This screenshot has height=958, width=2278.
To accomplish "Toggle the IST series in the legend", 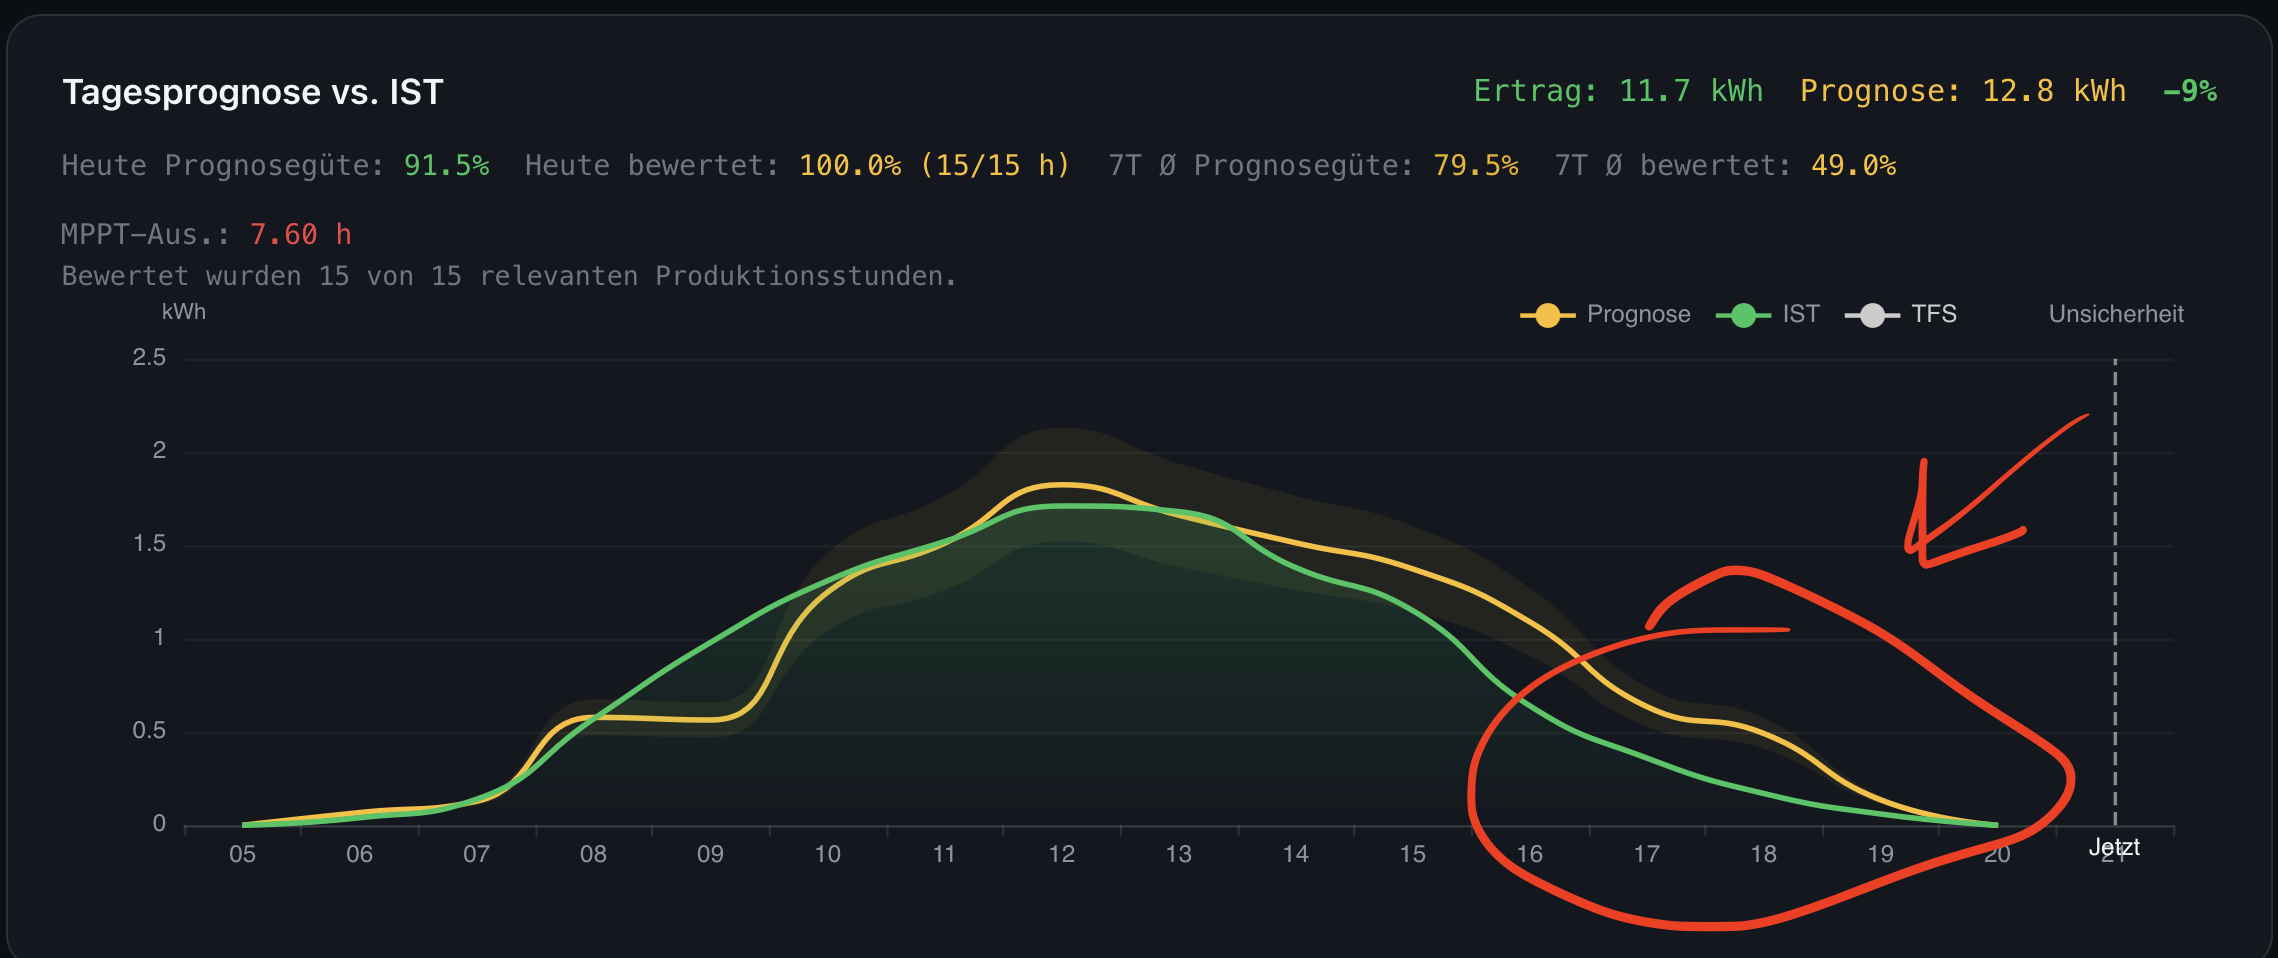I will pyautogui.click(x=1768, y=315).
